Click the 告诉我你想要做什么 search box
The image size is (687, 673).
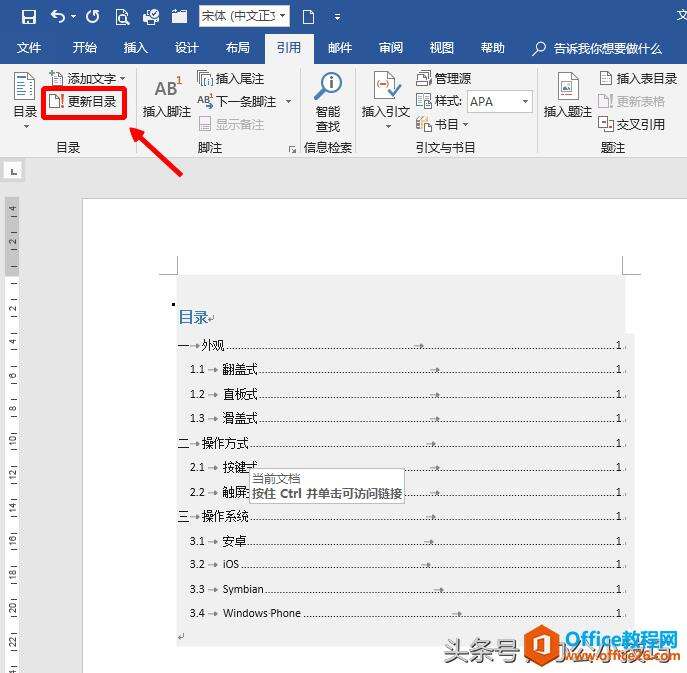pyautogui.click(x=597, y=48)
